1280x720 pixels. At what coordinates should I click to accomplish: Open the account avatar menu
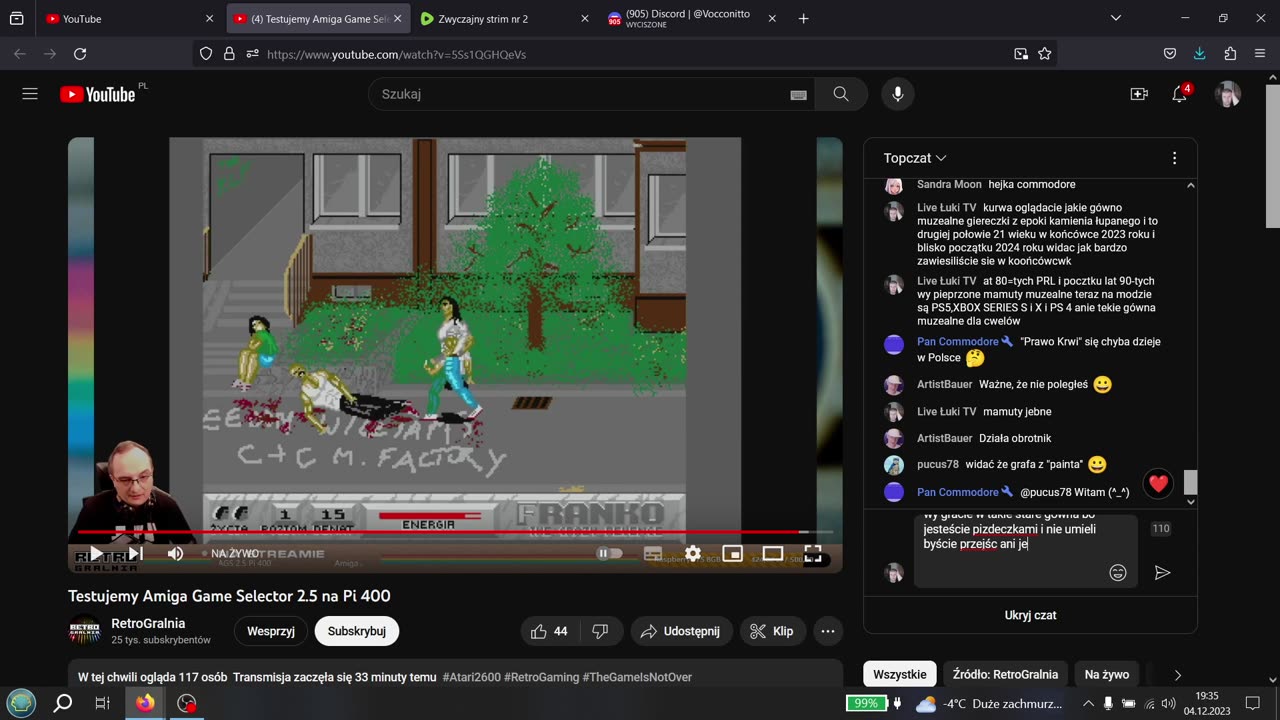1228,94
